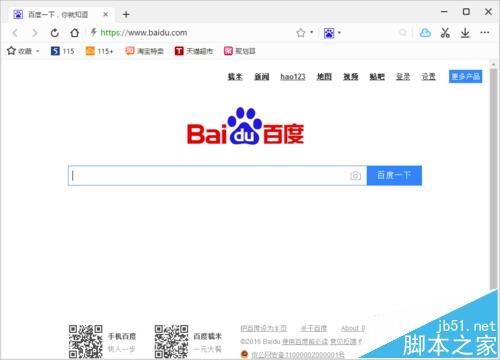
Task: Click the vertical scrollbar thumb
Action: (494, 178)
